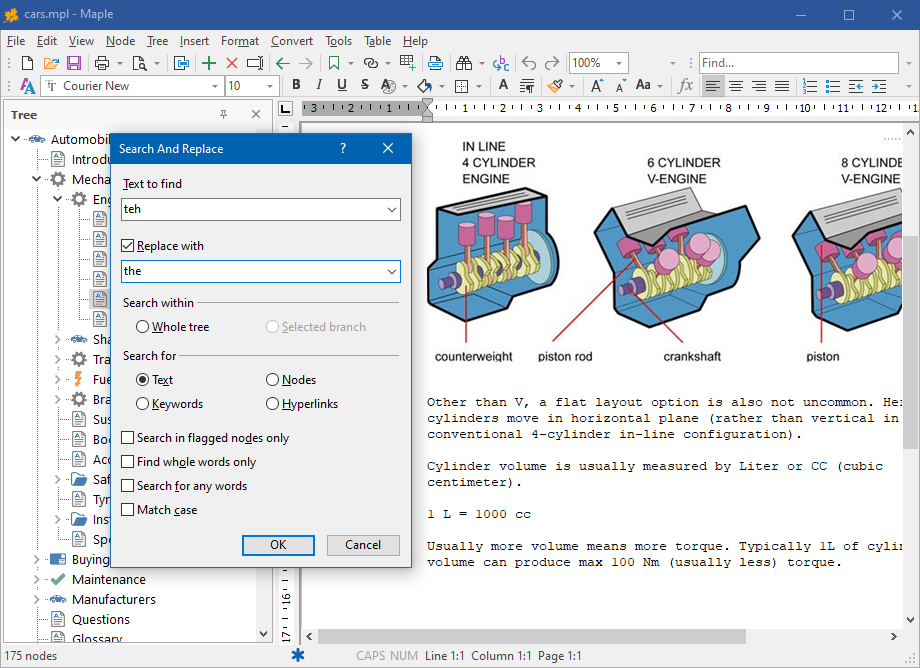Screen dimensions: 920x668
Task: Add a new node with green plus
Action: click(x=209, y=63)
